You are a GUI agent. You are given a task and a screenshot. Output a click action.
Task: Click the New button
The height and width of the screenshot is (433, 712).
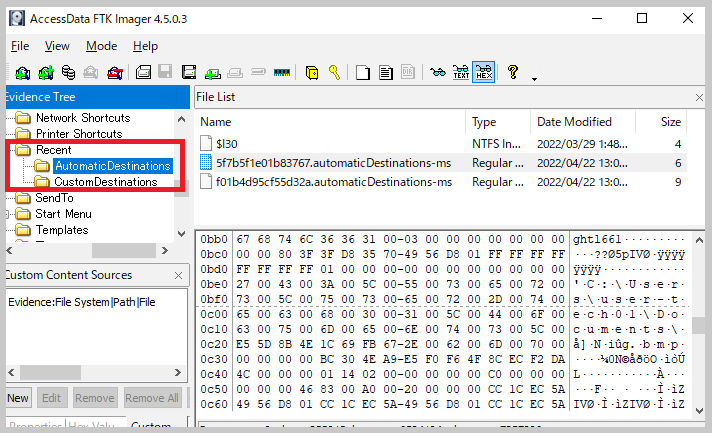(x=18, y=398)
